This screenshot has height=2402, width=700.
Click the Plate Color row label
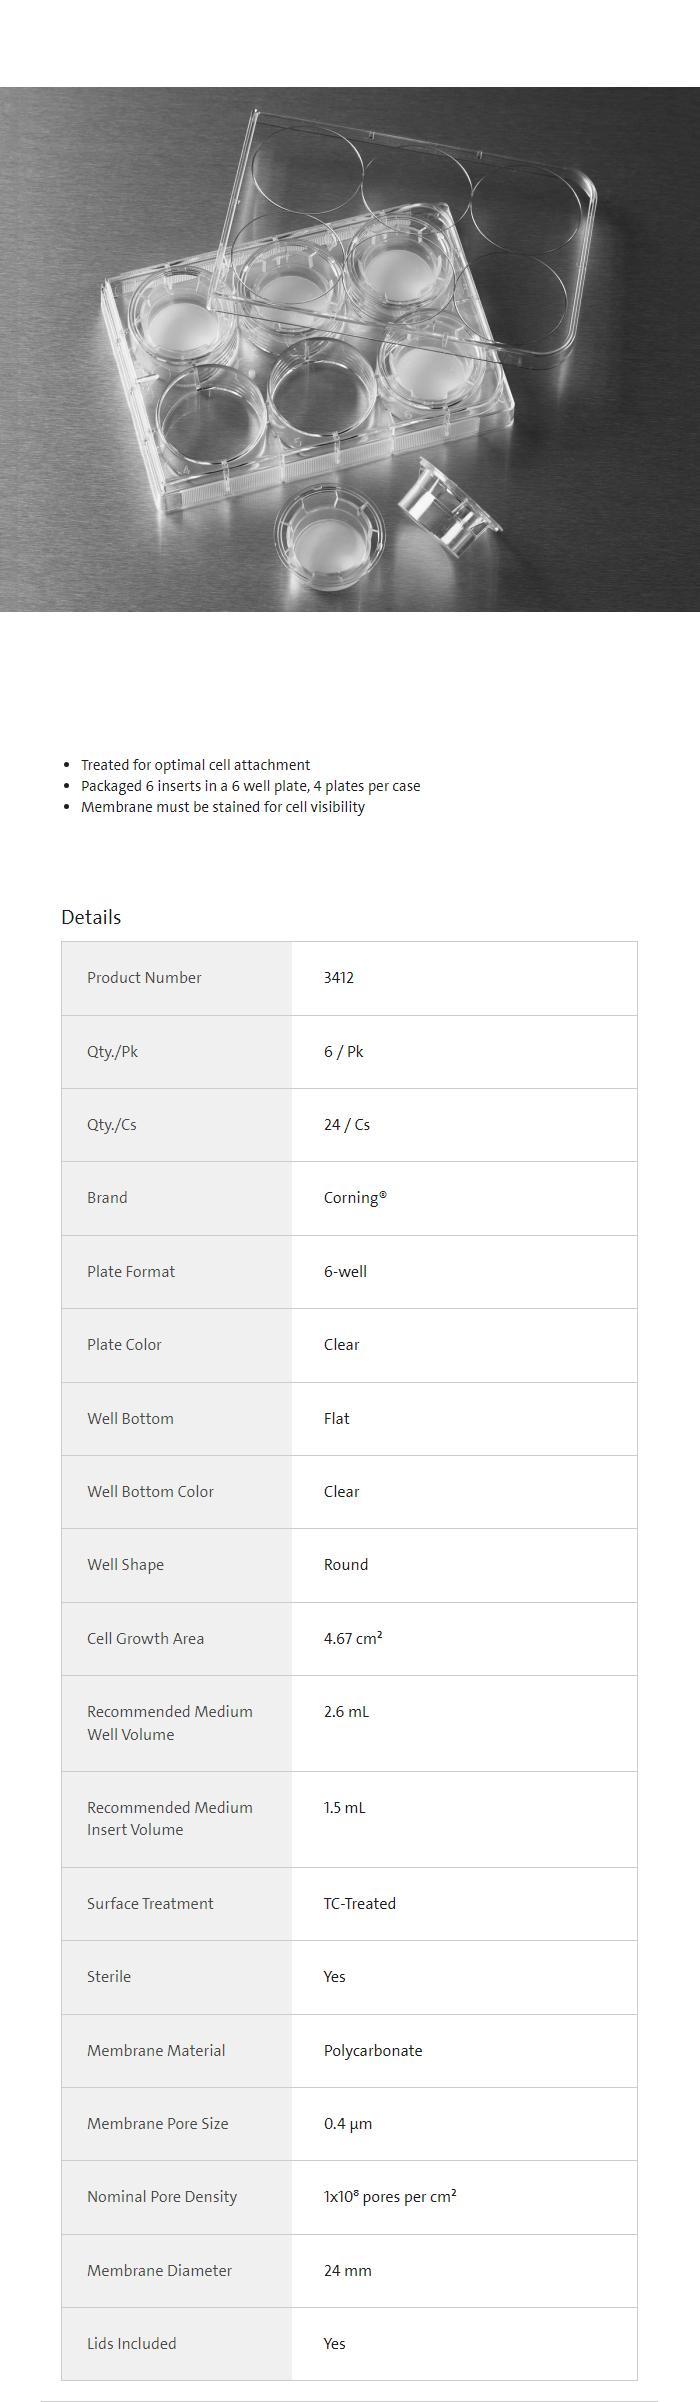click(x=124, y=1345)
